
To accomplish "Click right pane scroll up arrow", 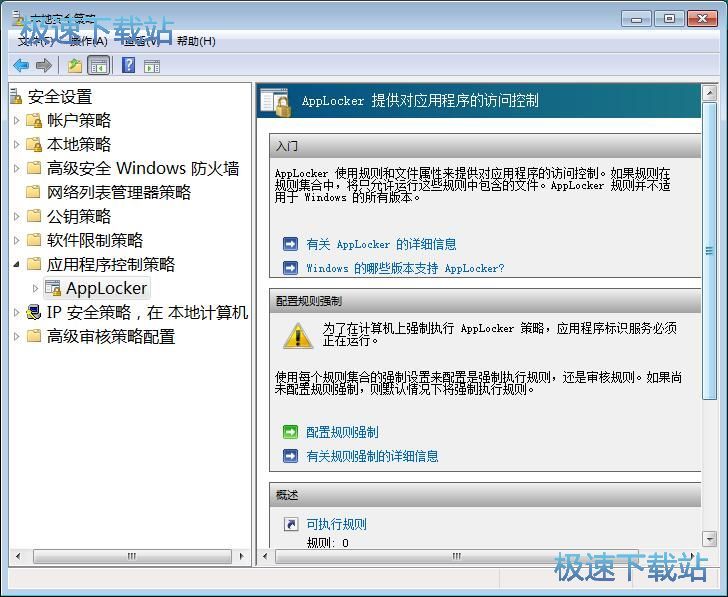I will point(709,93).
